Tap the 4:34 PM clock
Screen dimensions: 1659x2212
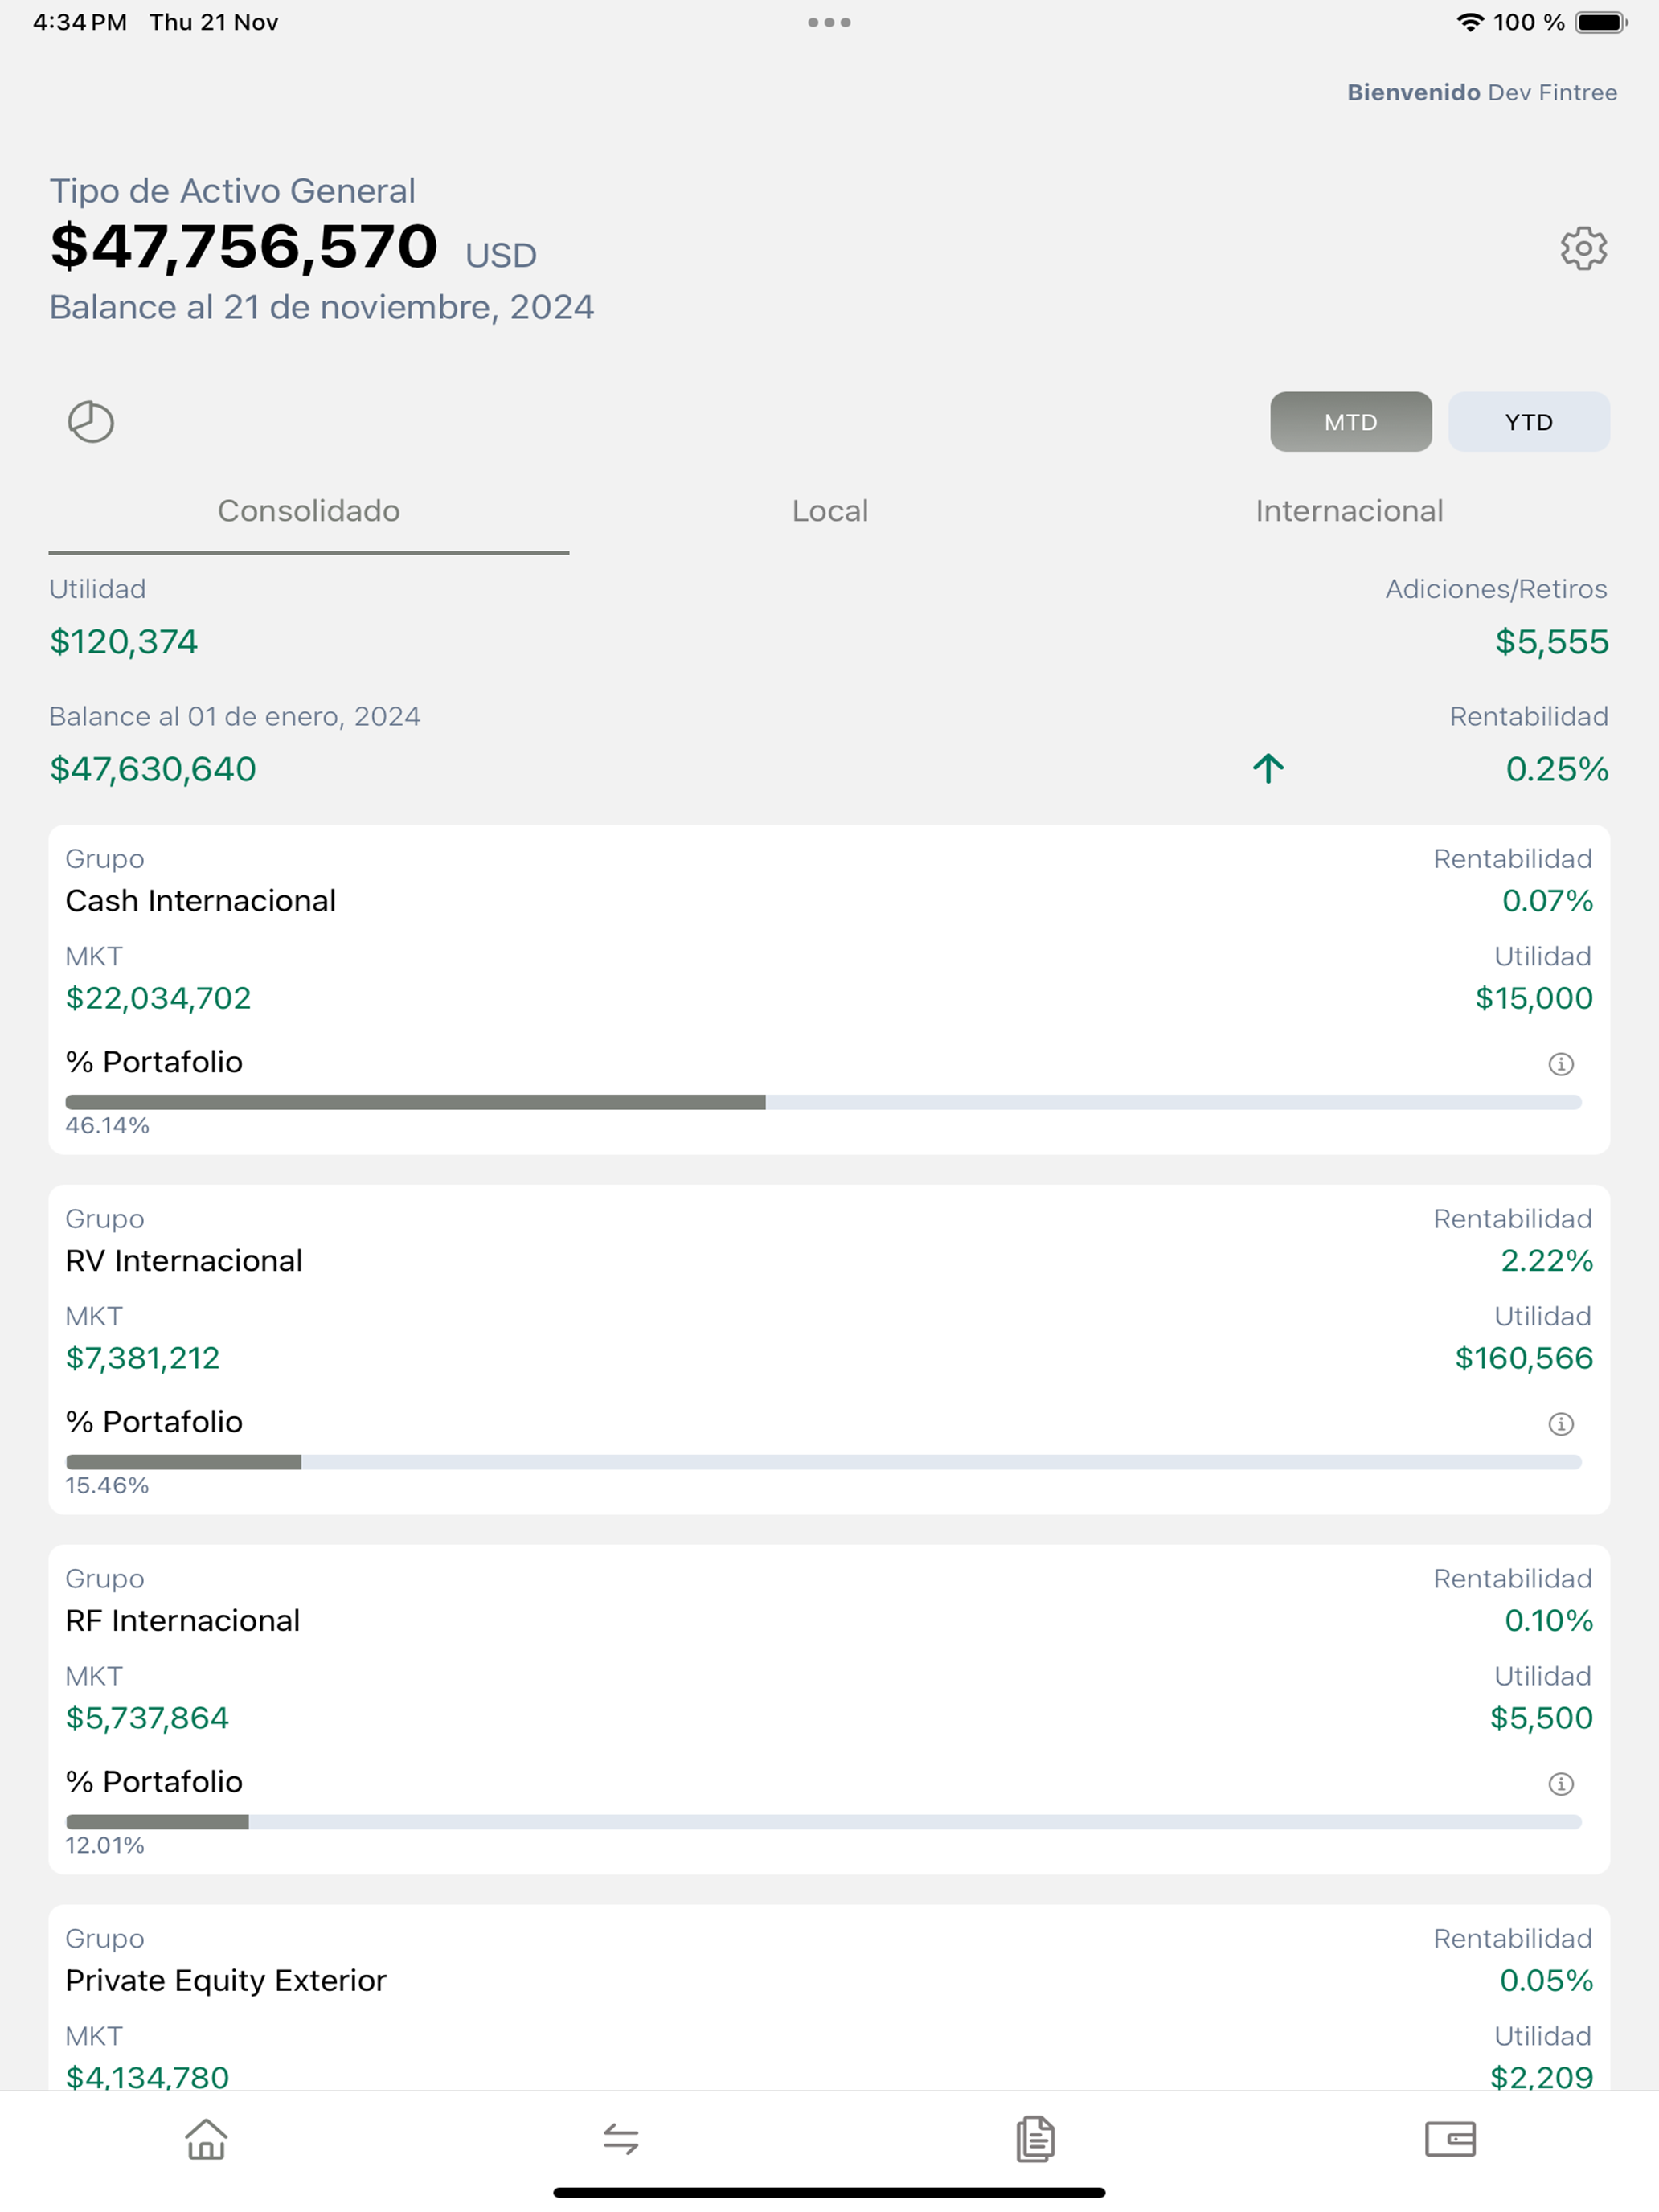point(80,22)
